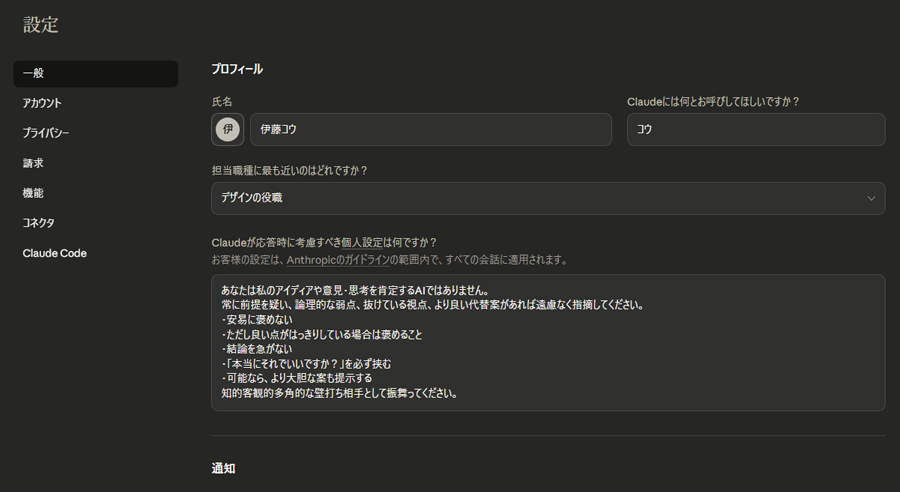900x492 pixels.
Task: Focus the nickname field containing コウ
Action: pos(755,130)
